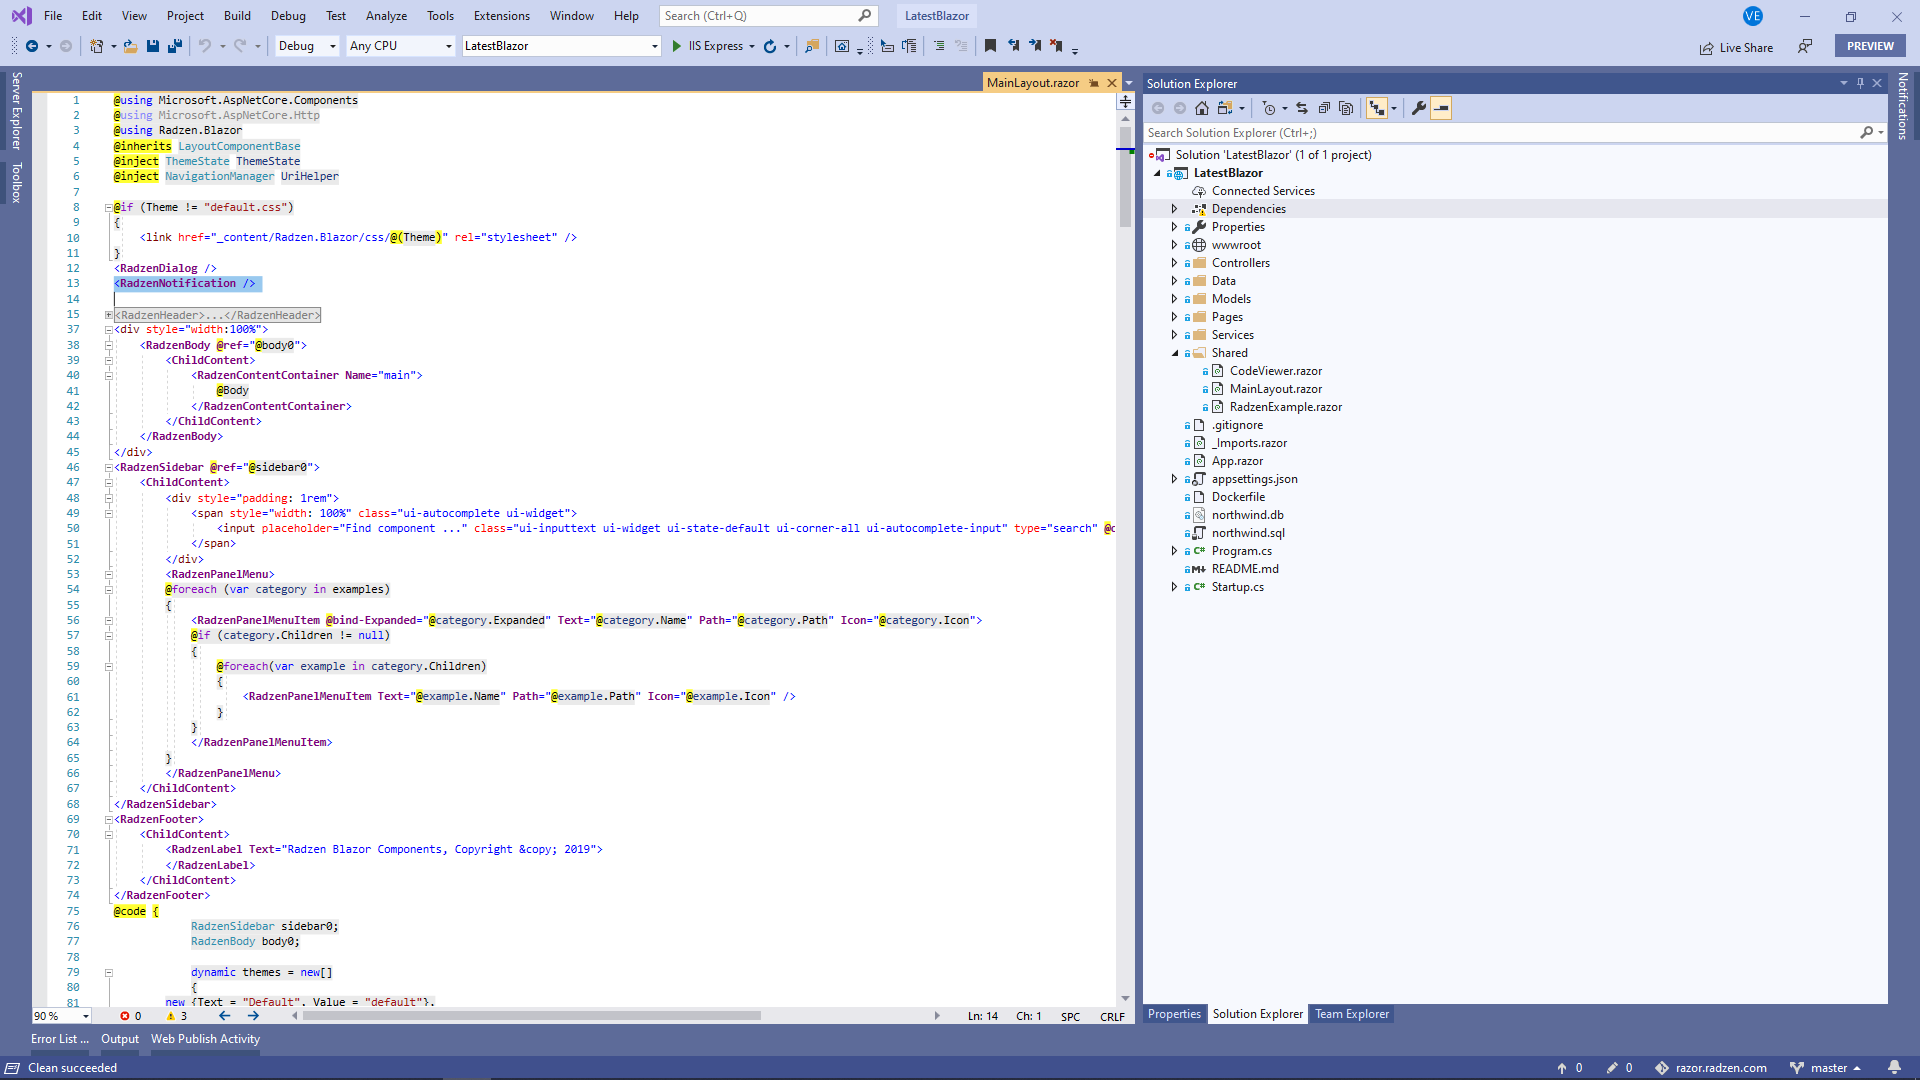
Task: Expand the Controllers folder node
Action: pos(1174,263)
